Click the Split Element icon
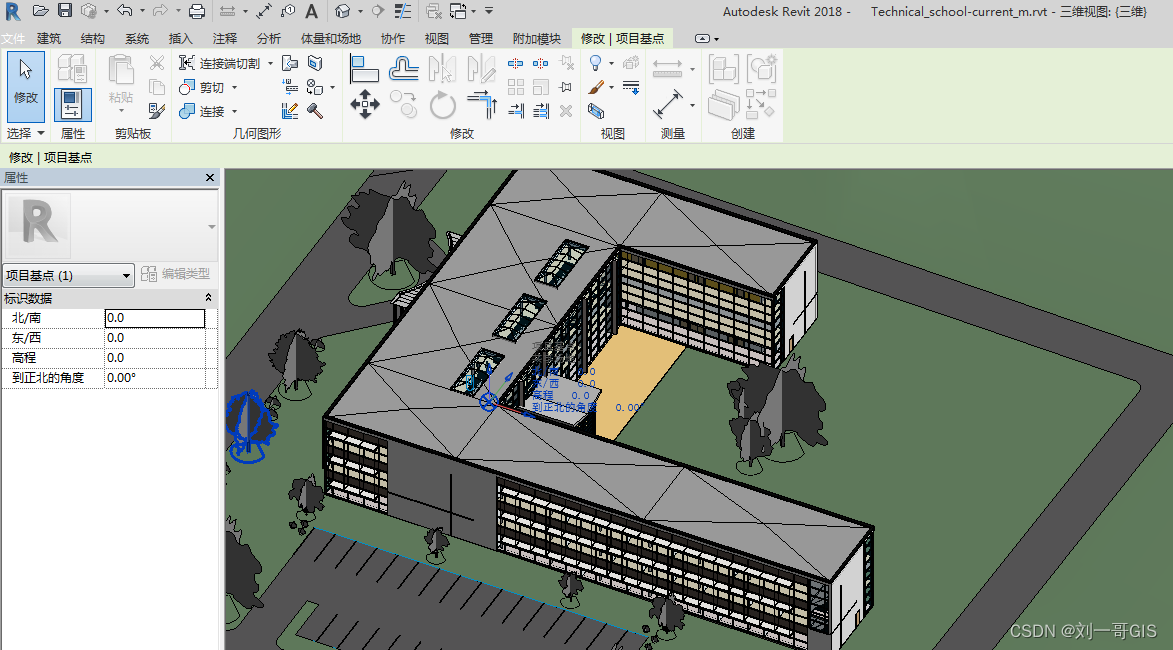This screenshot has height=650, width=1173. (x=515, y=63)
